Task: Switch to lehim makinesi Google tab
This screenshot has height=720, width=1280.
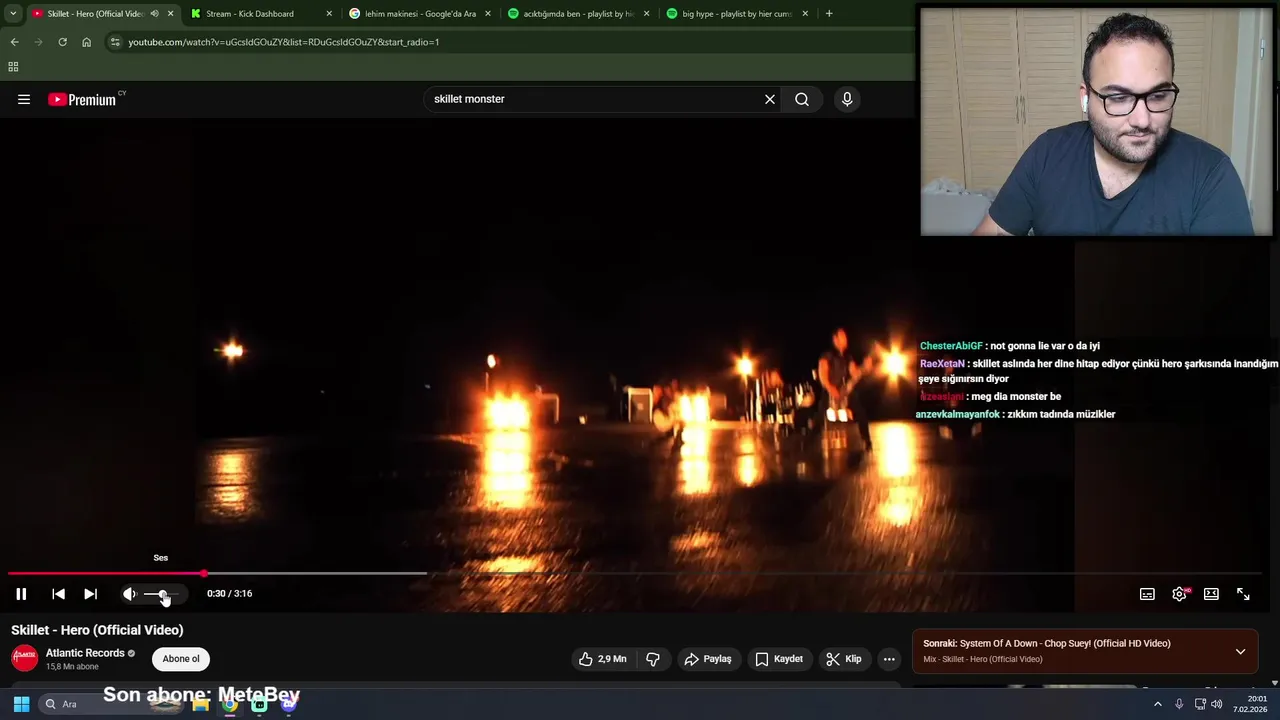Action: pos(420,14)
